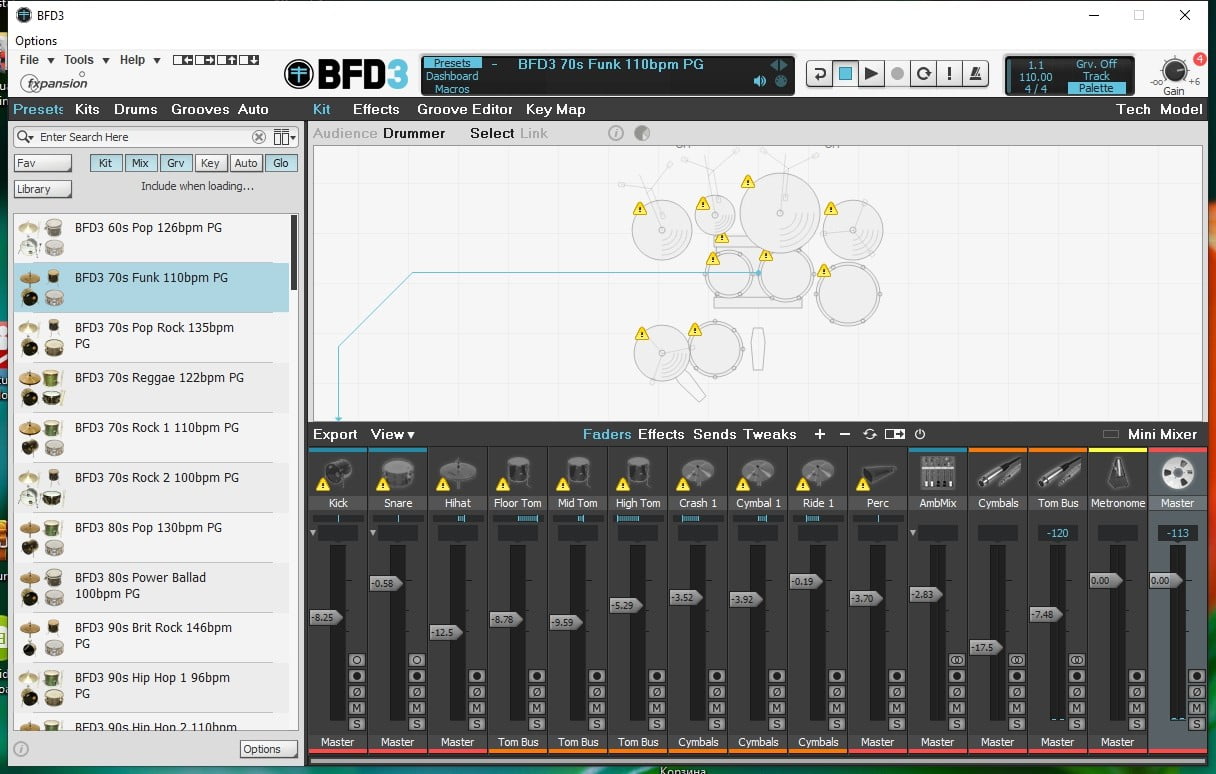This screenshot has width=1216, height=774.
Task: Select the Hihat channel icon
Action: (x=458, y=474)
